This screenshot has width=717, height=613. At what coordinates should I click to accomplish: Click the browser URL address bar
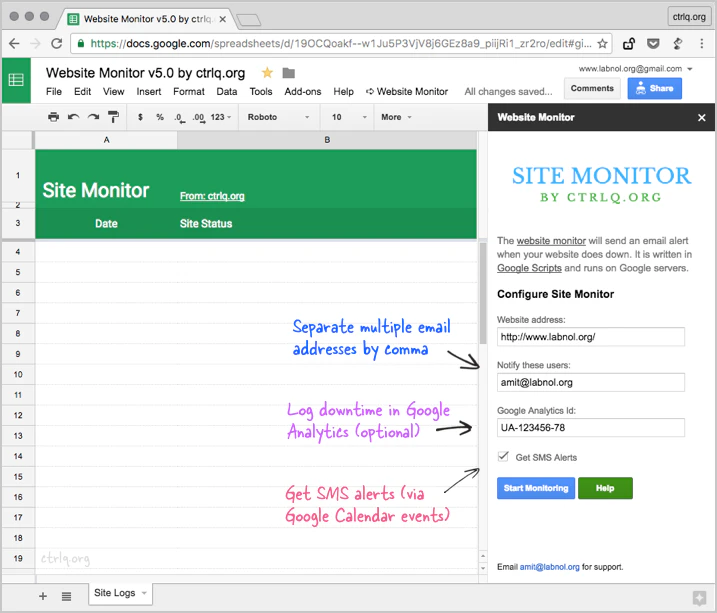click(x=341, y=43)
